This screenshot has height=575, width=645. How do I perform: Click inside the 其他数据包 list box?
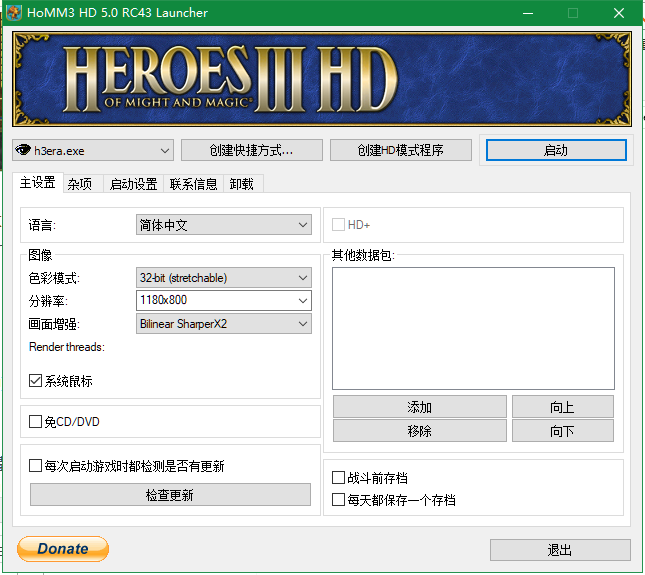(473, 327)
